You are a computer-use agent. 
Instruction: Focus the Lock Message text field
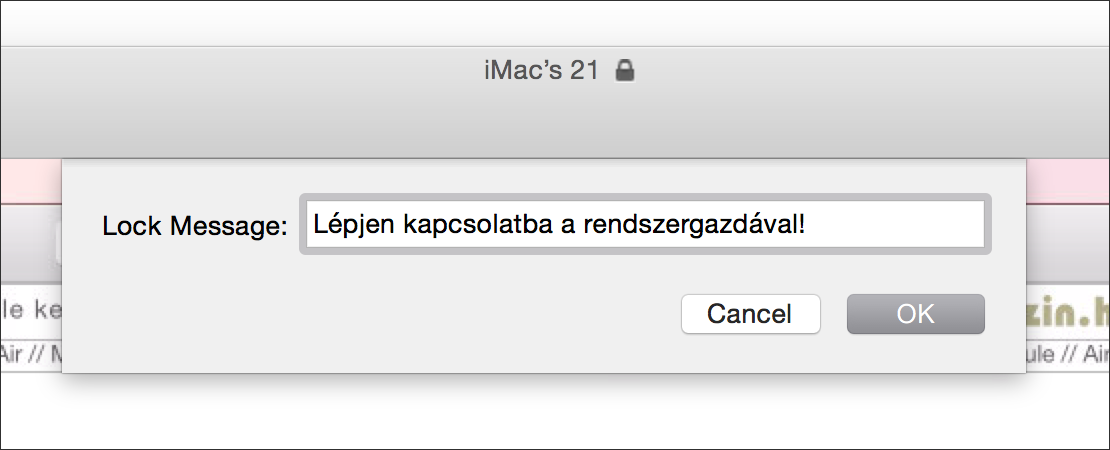(x=645, y=224)
